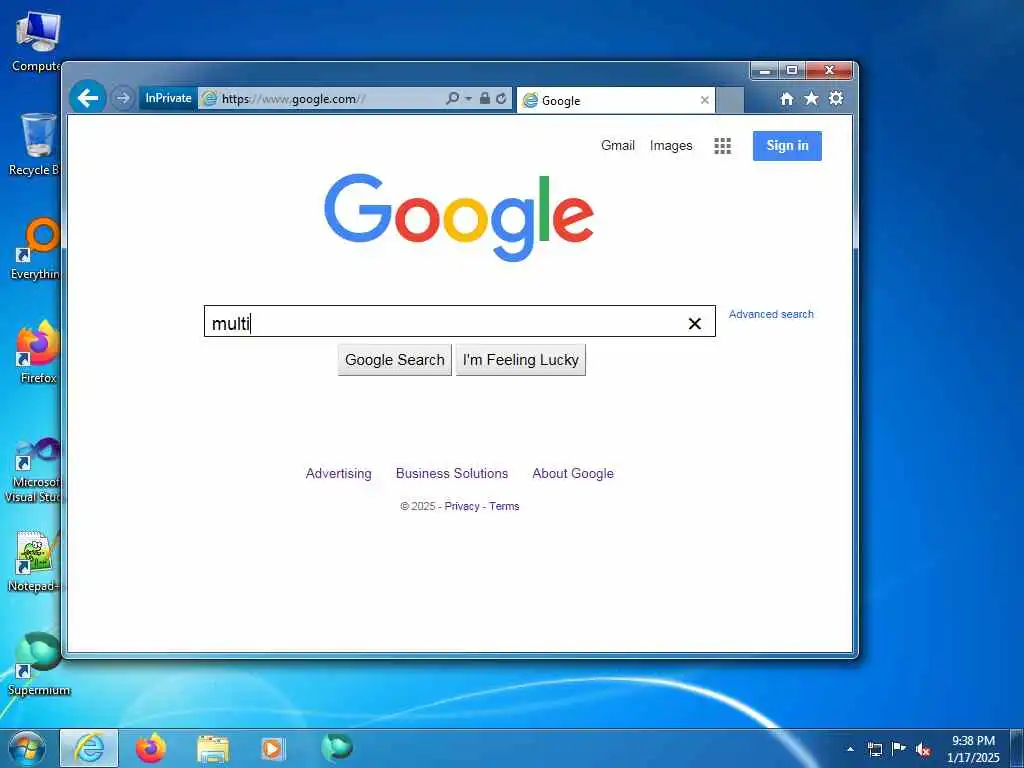Open About Google link
This screenshot has height=768, width=1024.
(x=573, y=473)
